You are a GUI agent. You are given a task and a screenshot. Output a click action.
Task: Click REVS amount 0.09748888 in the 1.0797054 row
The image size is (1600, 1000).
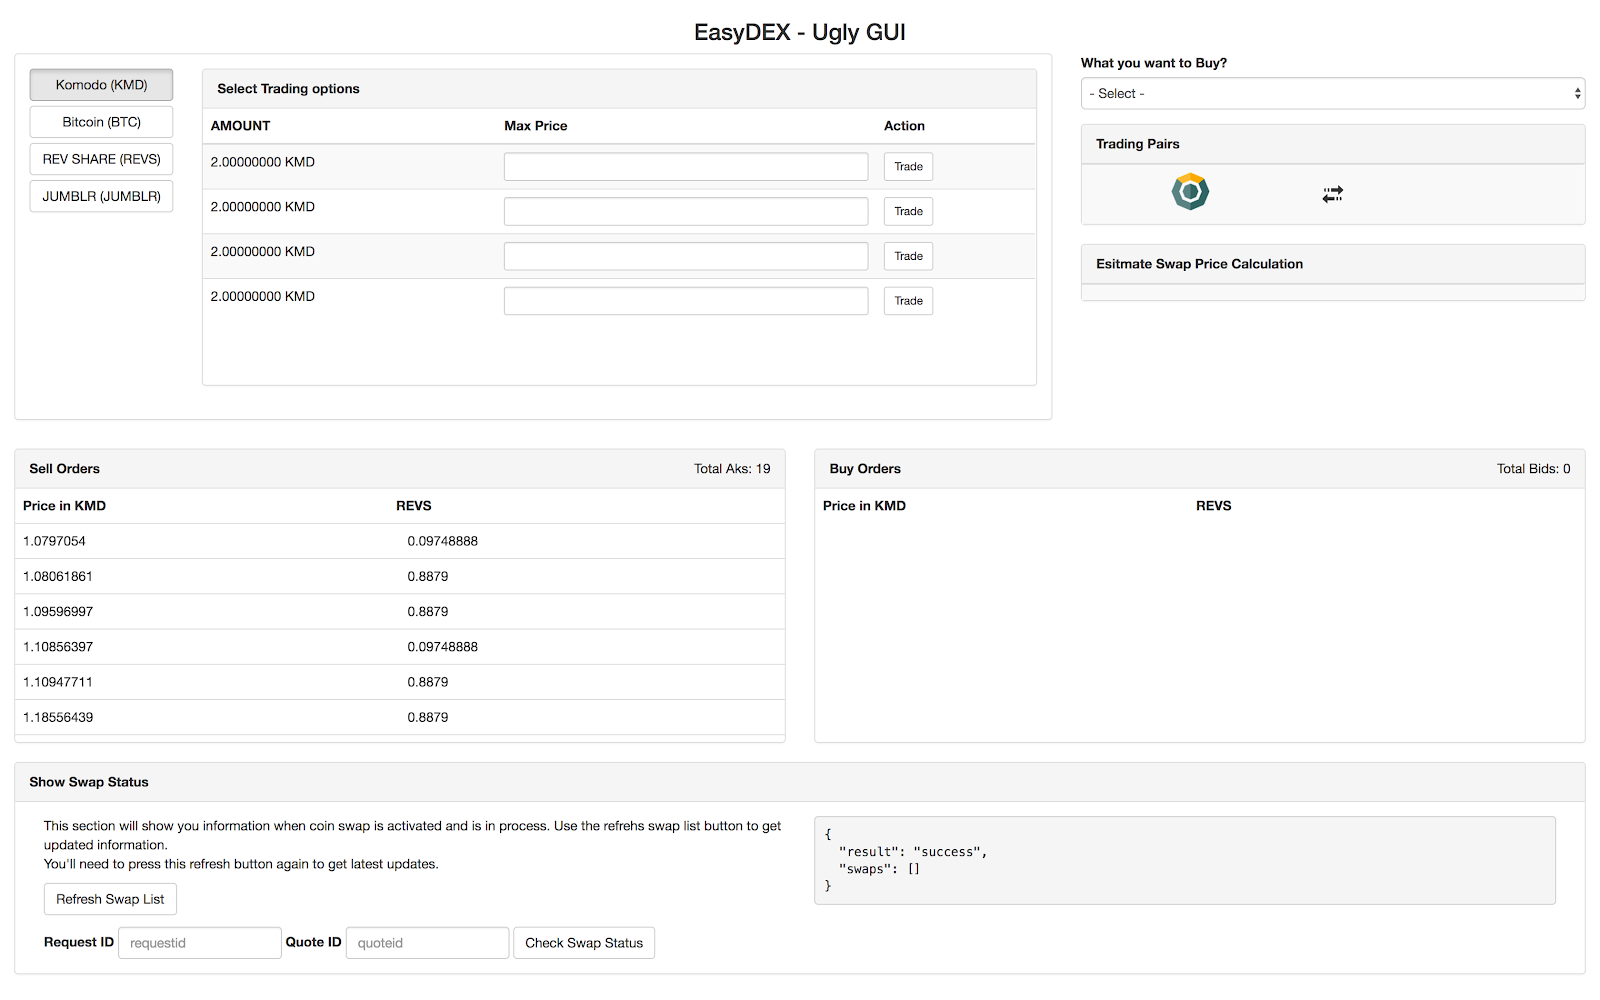click(443, 541)
